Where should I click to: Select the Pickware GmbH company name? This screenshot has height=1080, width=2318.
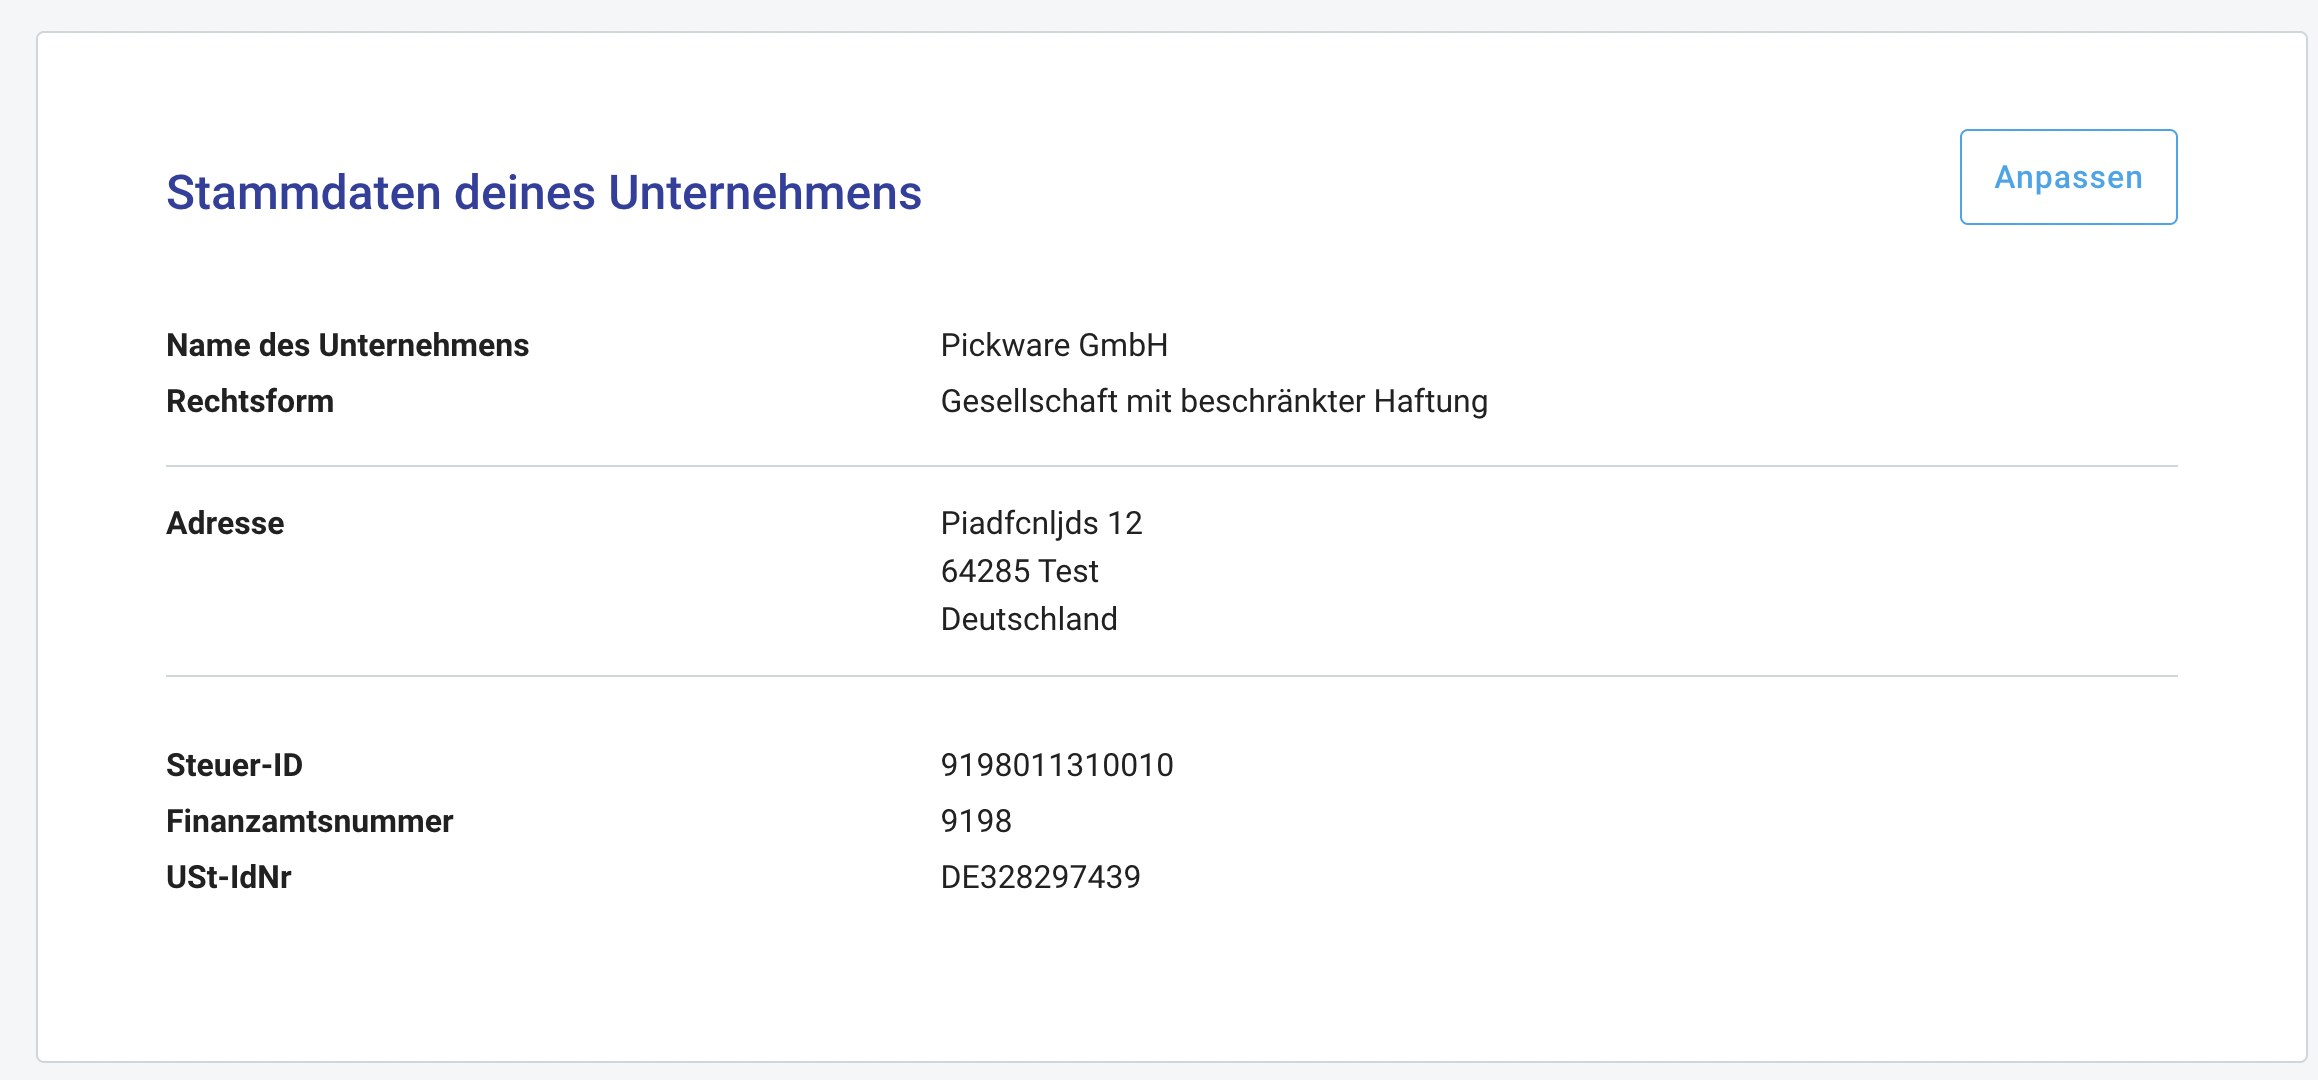1054,345
